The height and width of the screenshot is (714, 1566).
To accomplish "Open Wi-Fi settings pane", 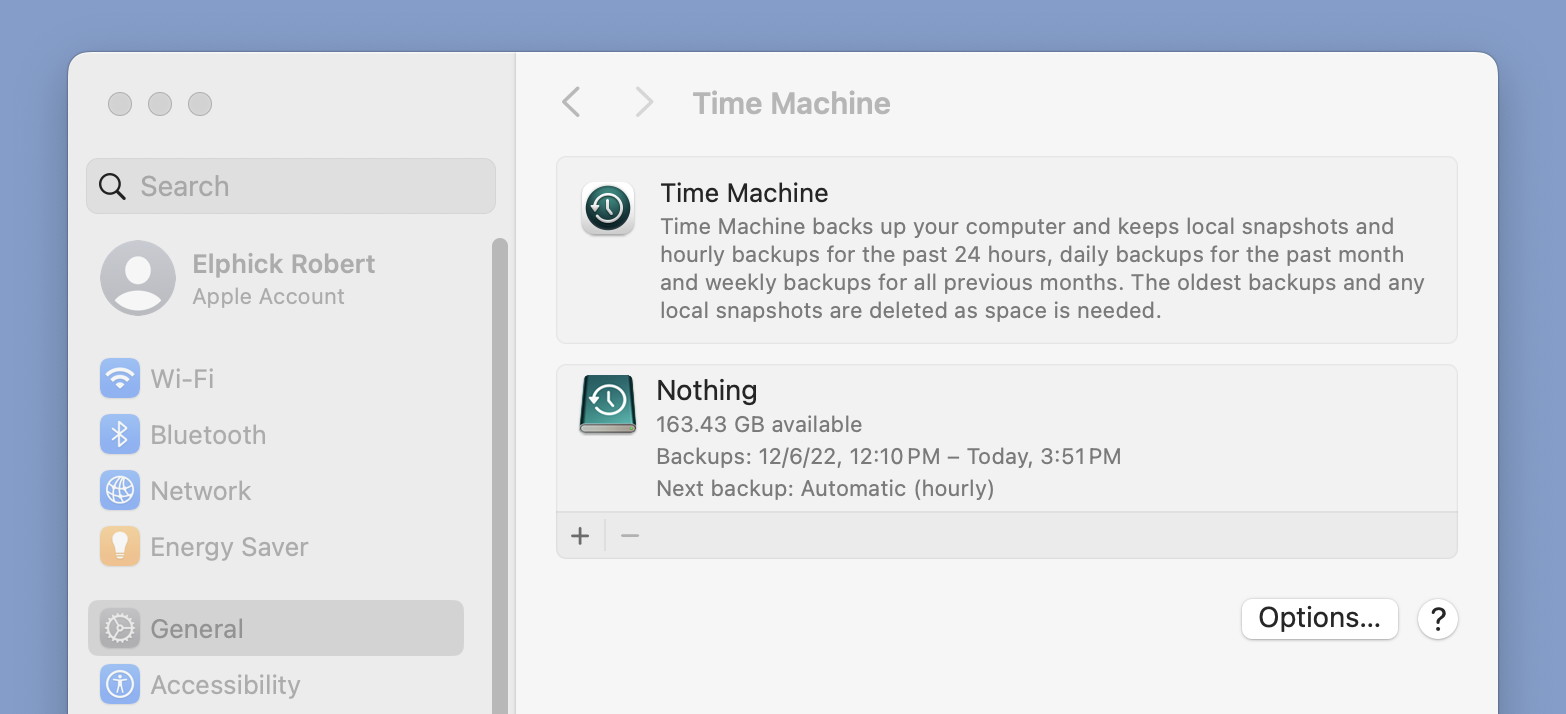I will tap(276, 379).
